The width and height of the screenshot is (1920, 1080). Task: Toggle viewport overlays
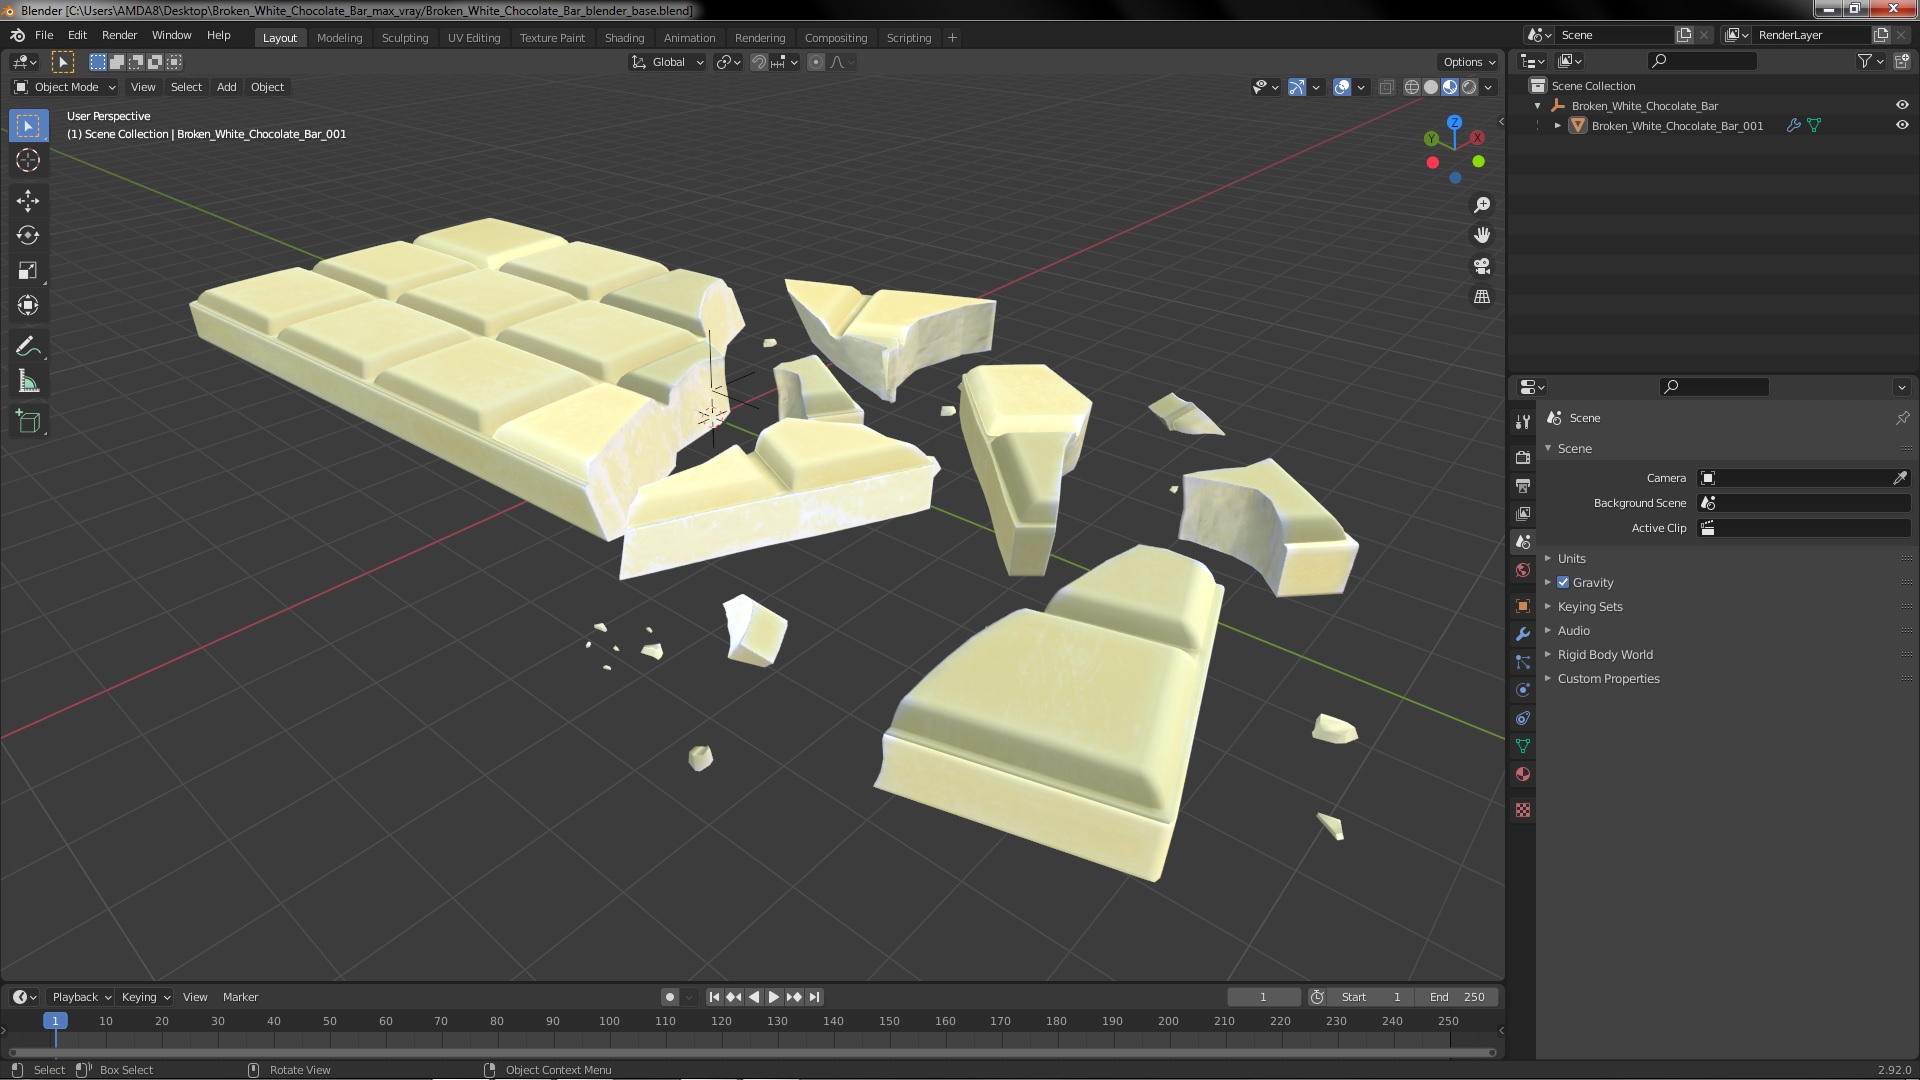point(1342,87)
